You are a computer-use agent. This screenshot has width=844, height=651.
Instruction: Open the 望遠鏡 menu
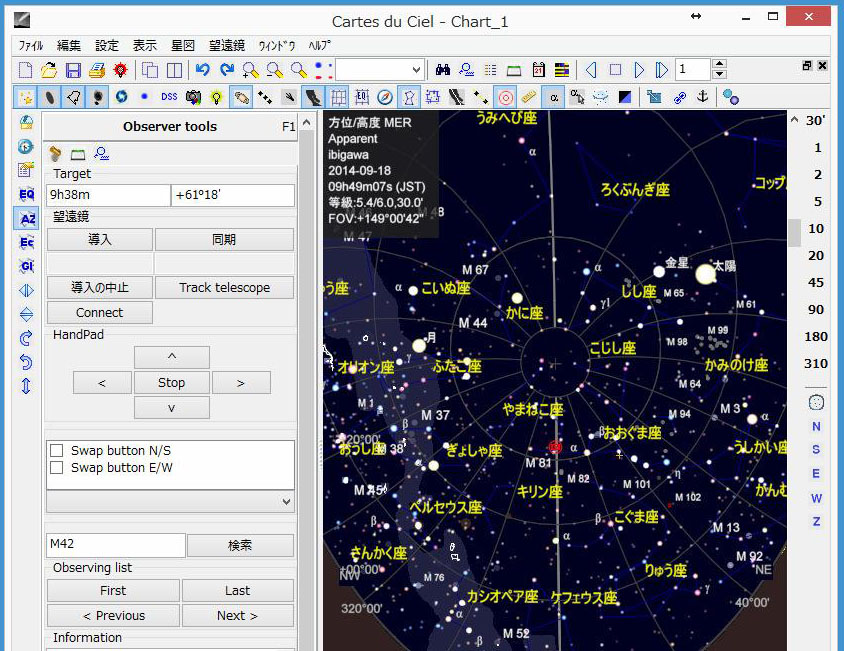pyautogui.click(x=227, y=45)
